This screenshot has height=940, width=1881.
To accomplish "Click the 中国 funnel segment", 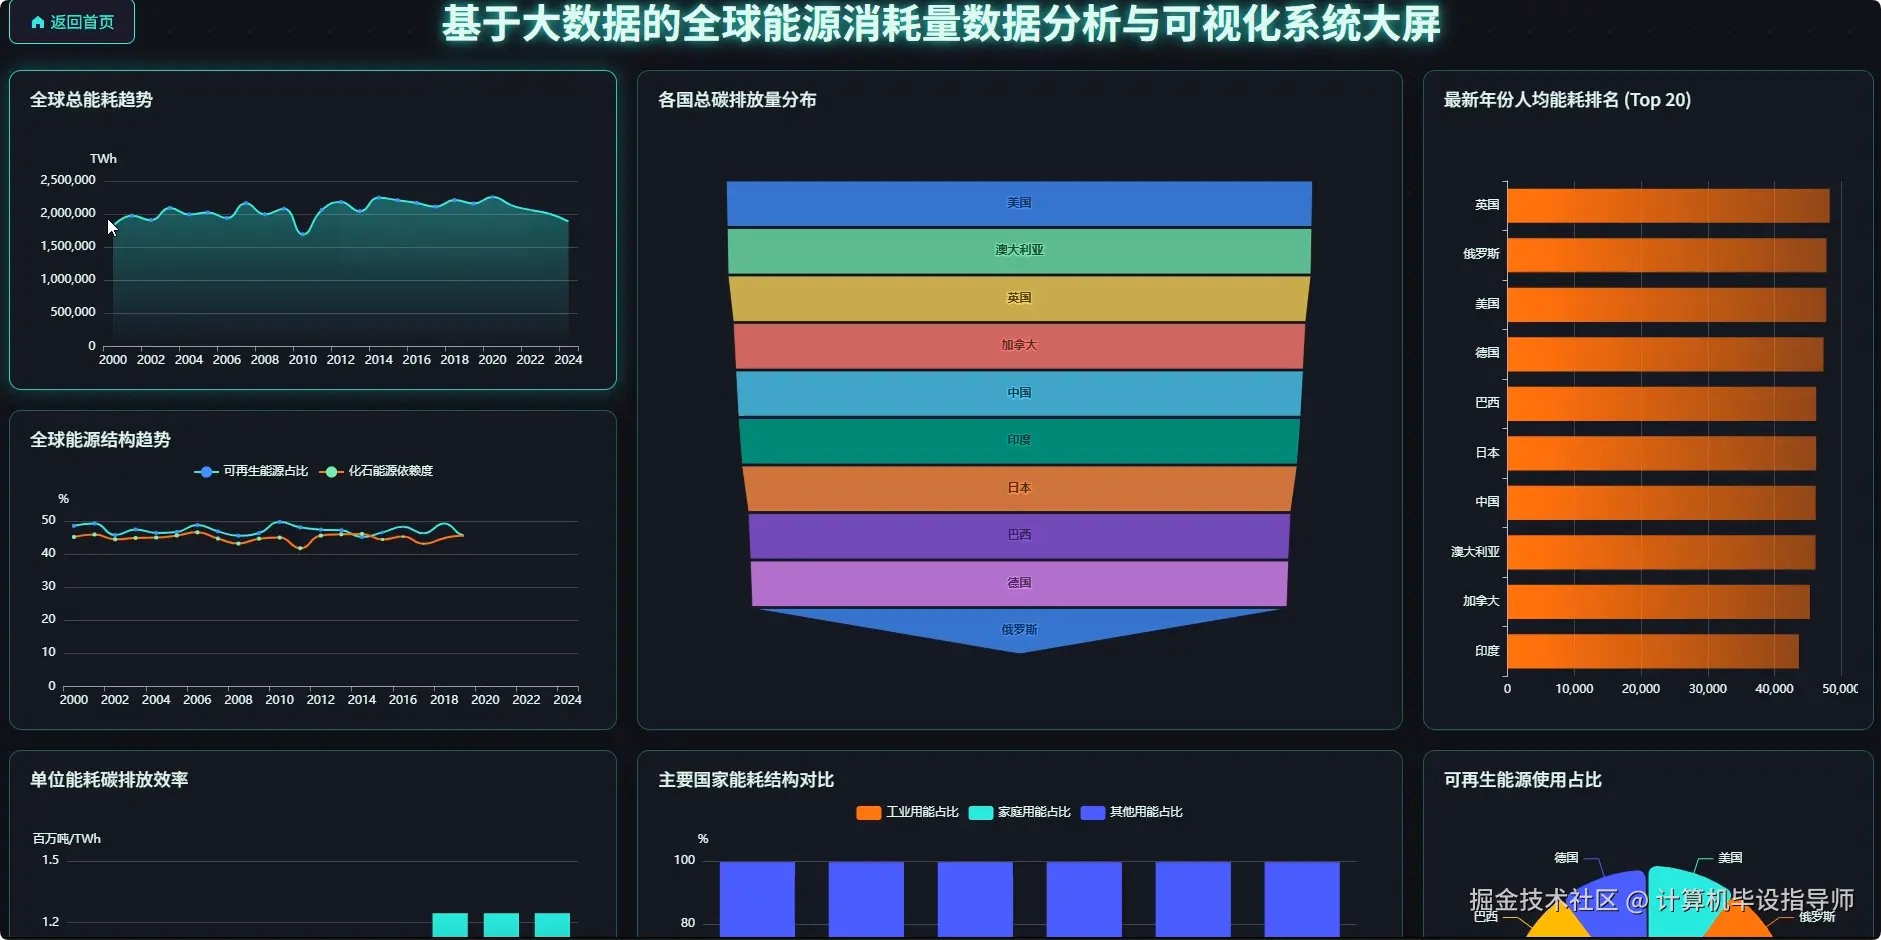I will (1019, 392).
